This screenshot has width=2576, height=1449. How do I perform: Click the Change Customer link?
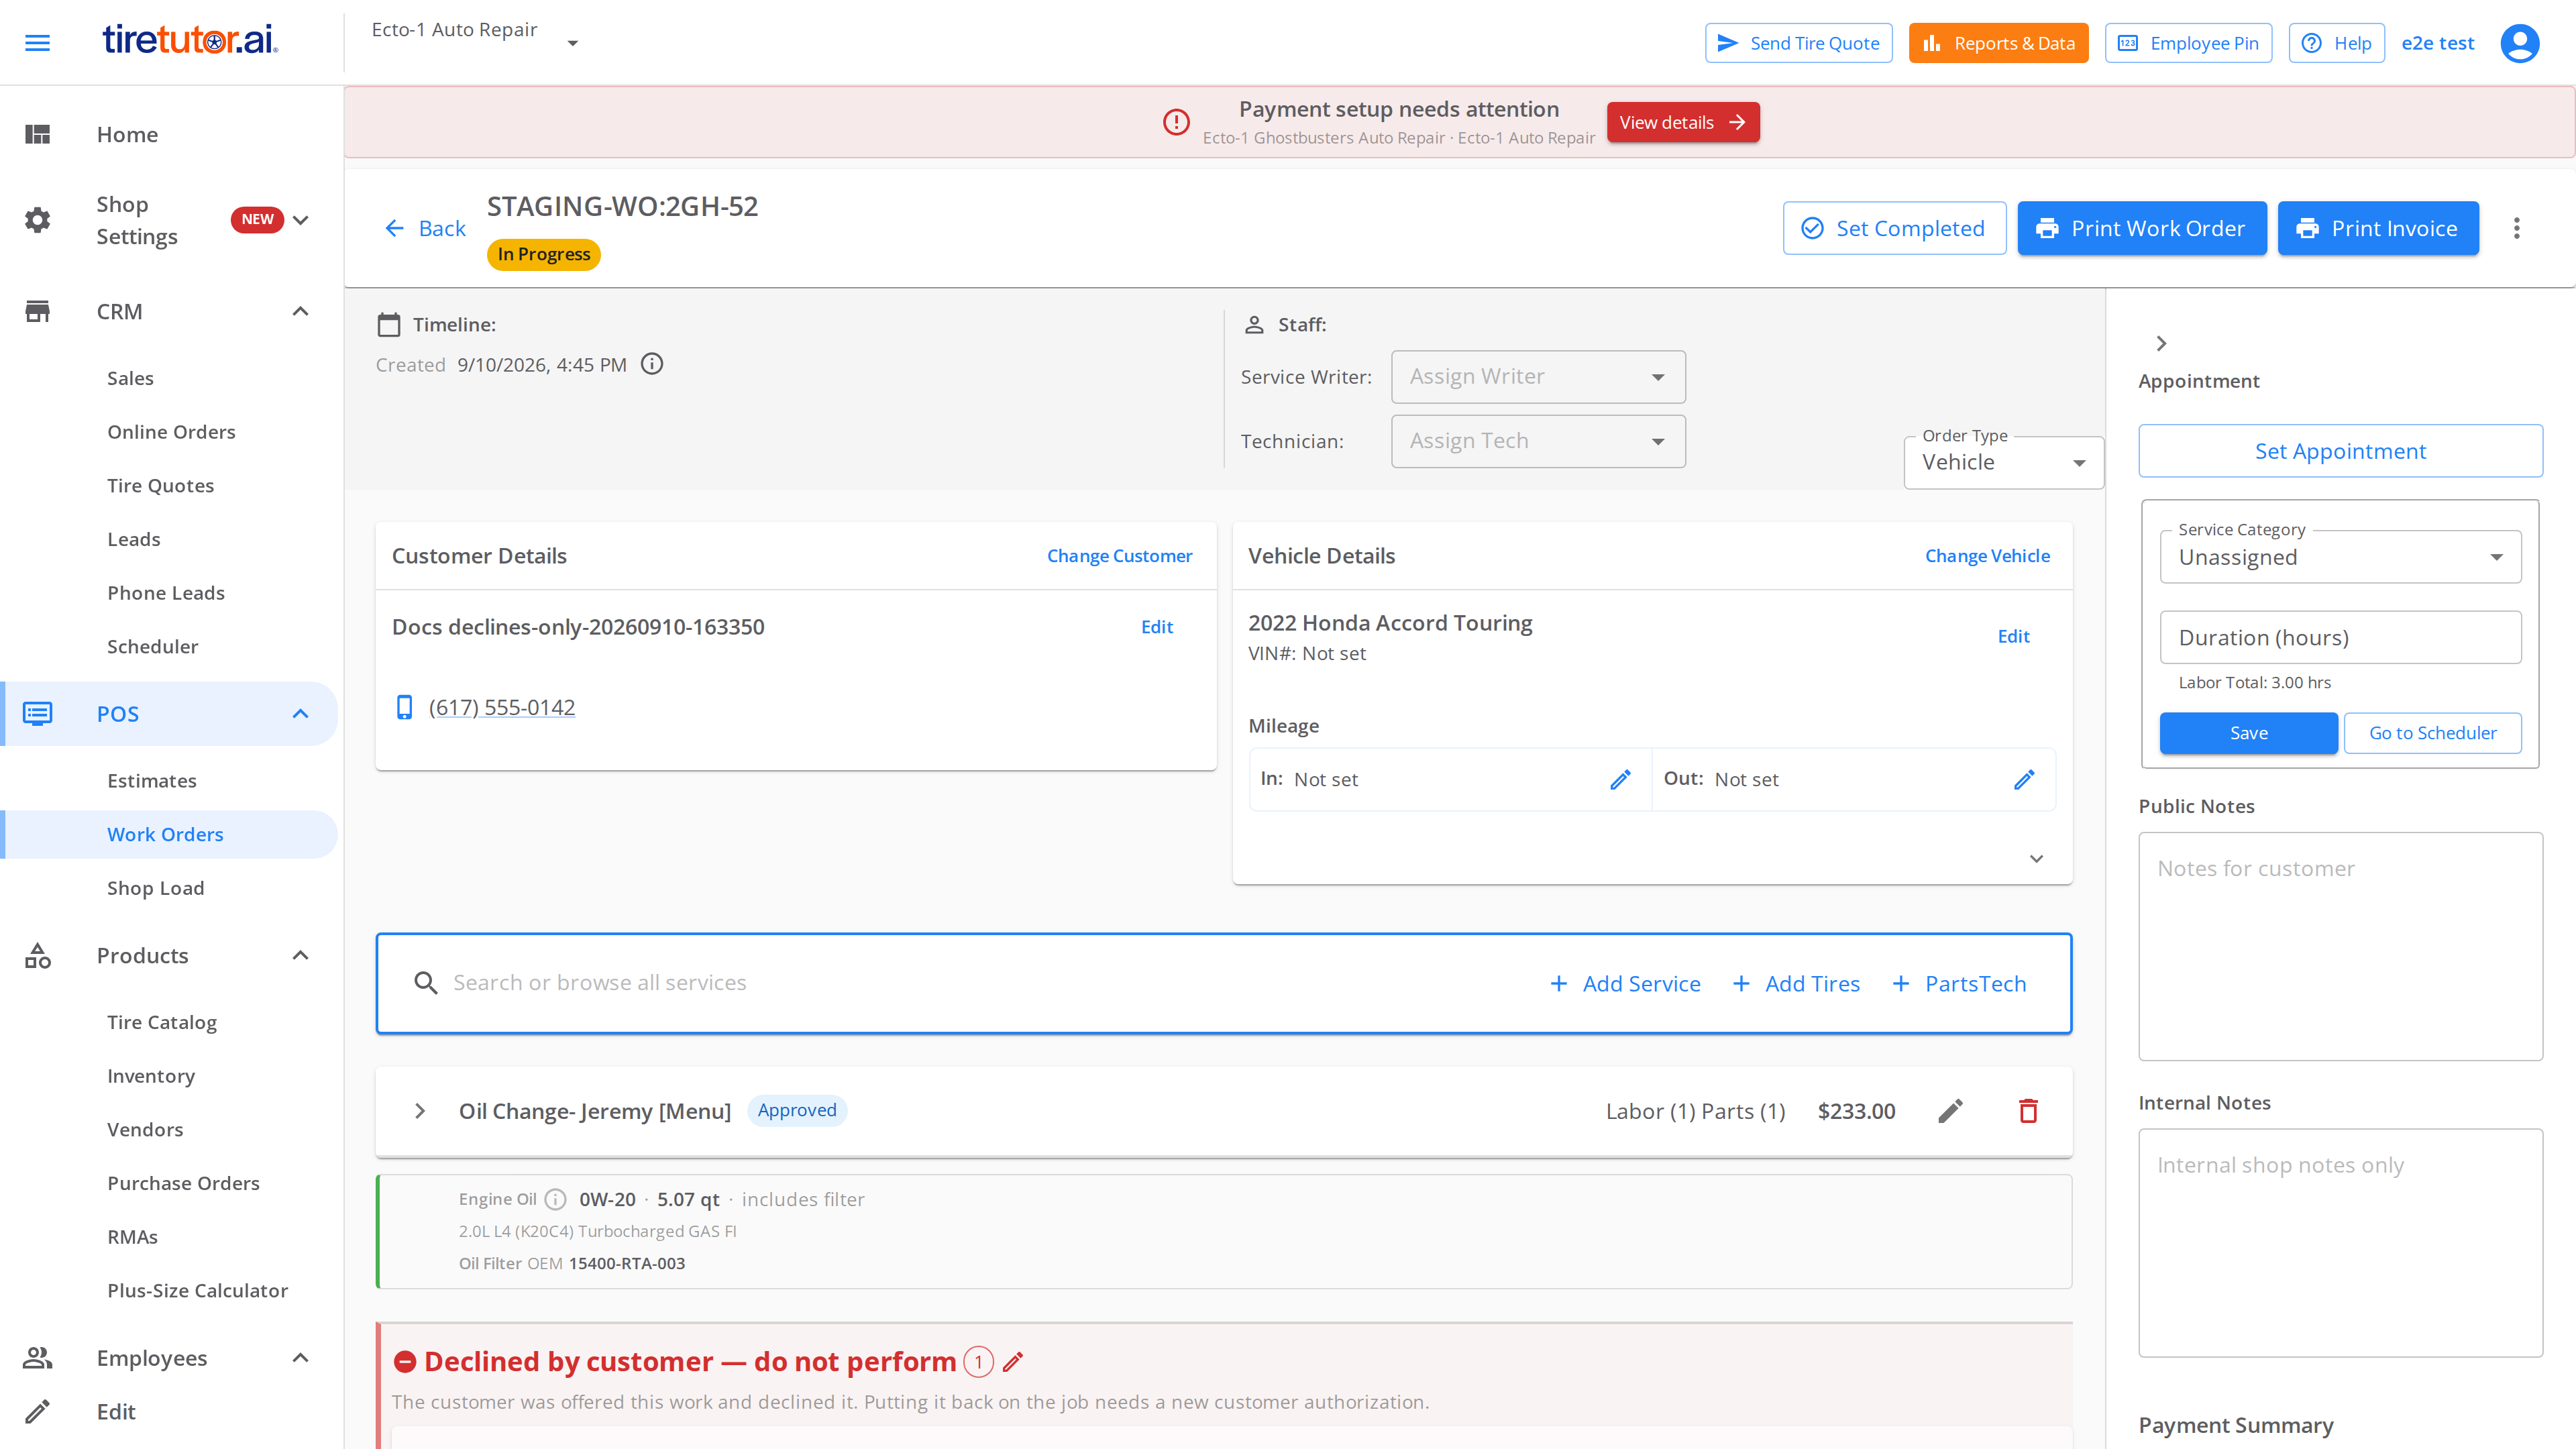click(x=1119, y=555)
